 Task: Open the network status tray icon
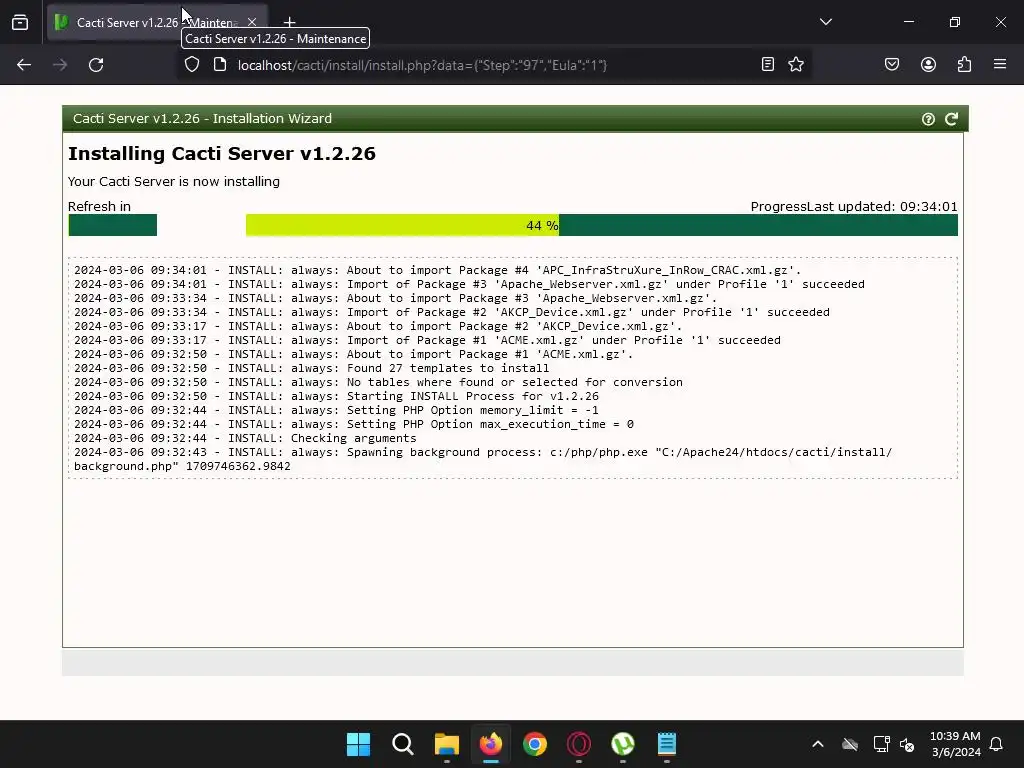point(881,744)
